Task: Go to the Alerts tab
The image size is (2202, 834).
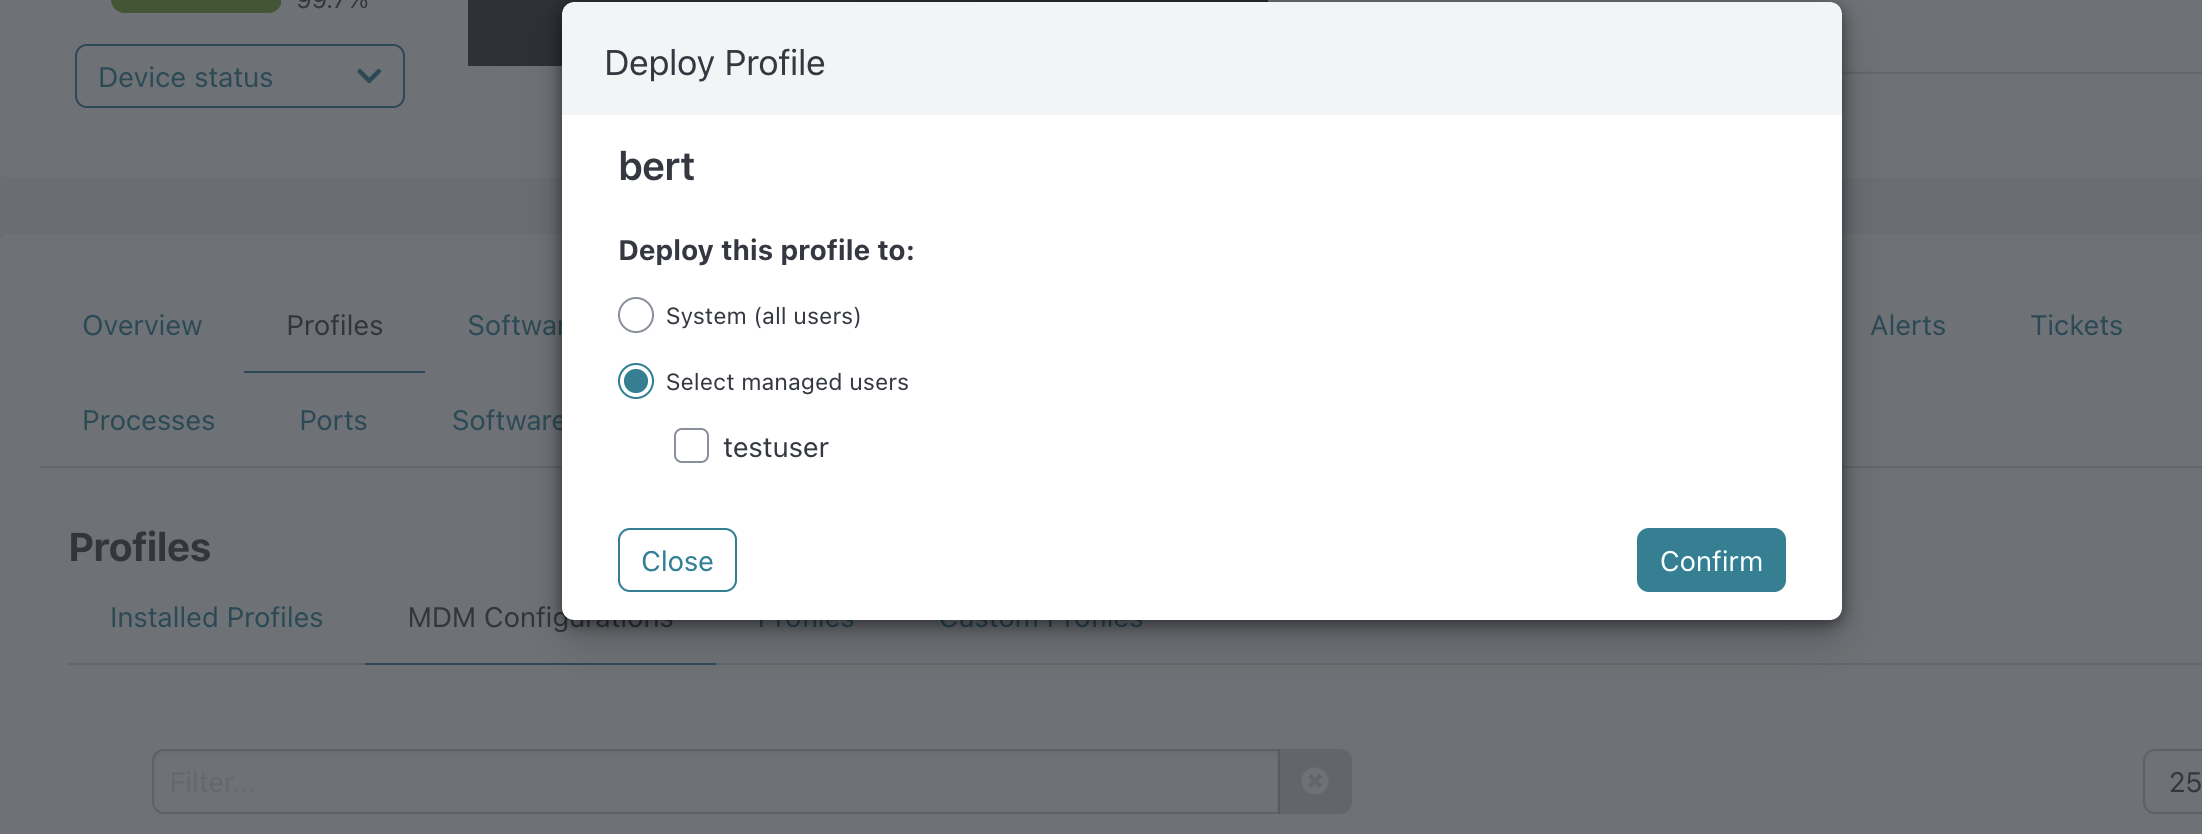Action: tap(1908, 325)
